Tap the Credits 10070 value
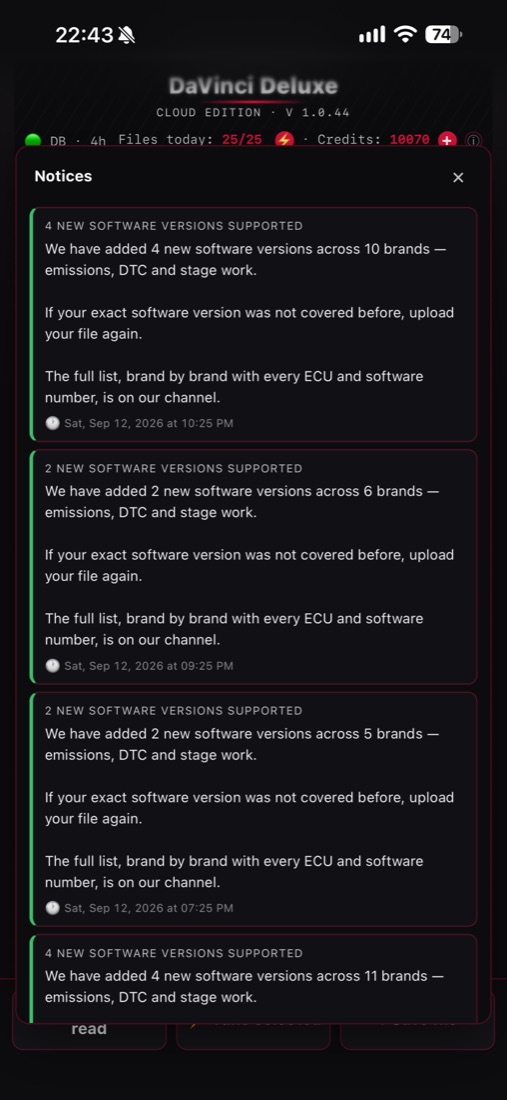Screen dimensions: 507x1100 [410, 140]
